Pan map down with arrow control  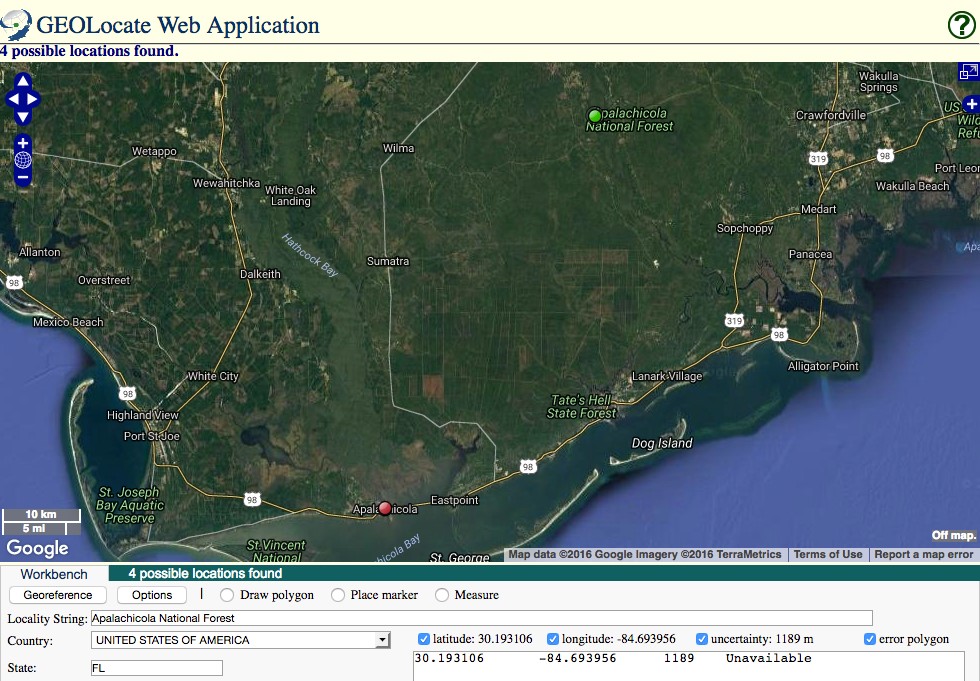pyautogui.click(x=23, y=117)
